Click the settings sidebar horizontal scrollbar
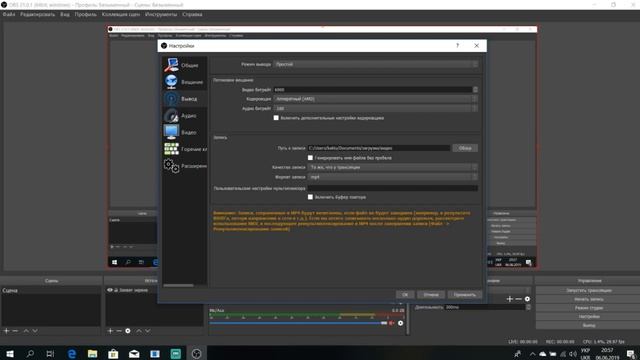This screenshot has height=360, width=640. point(178,285)
